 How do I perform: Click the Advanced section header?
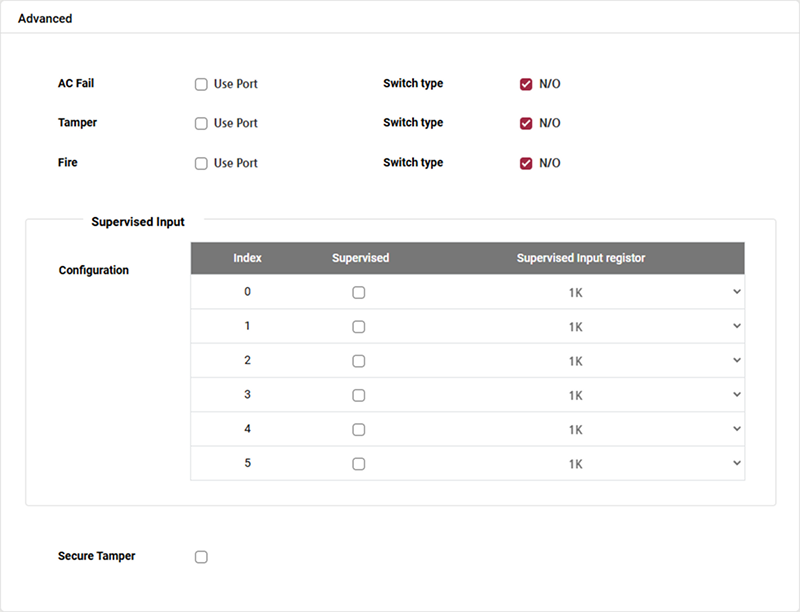coord(45,19)
